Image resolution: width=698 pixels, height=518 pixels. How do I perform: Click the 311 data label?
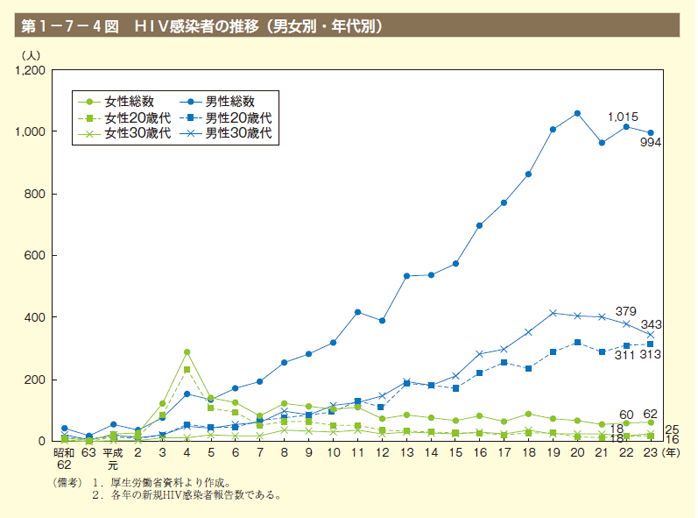624,355
